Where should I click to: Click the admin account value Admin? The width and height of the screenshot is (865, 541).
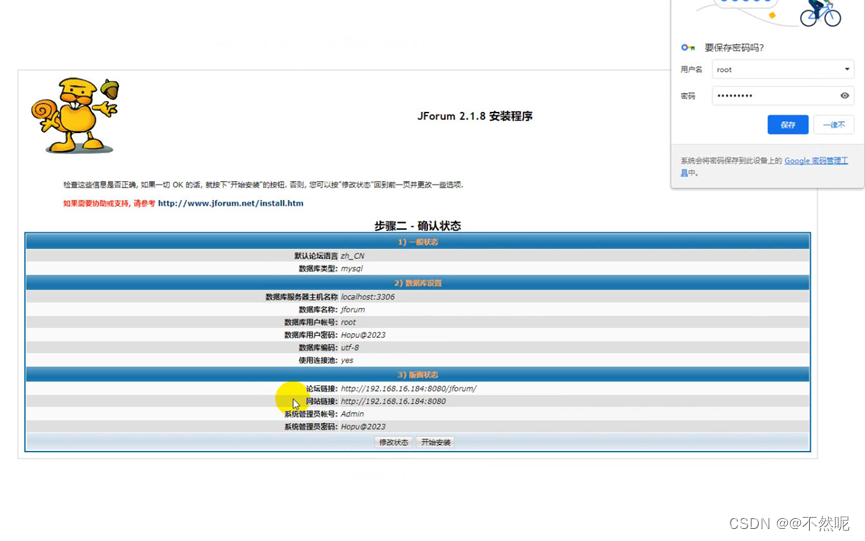coord(352,414)
